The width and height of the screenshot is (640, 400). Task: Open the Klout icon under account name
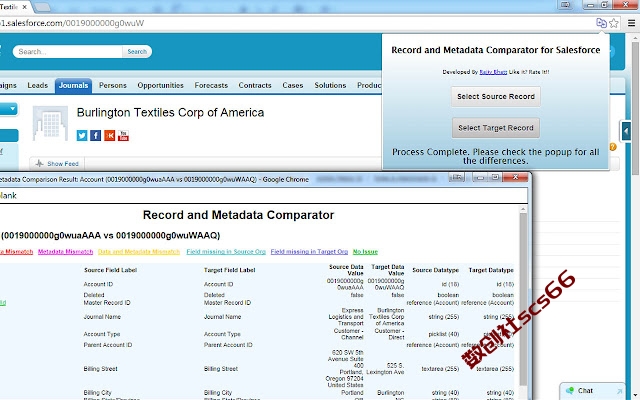tap(109, 136)
